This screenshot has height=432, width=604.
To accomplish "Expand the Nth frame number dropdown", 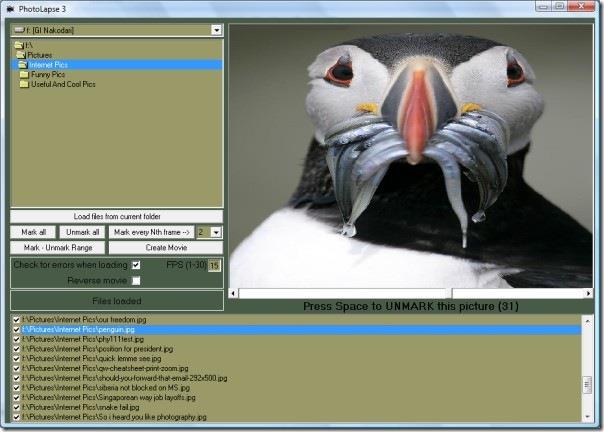I will click(x=217, y=232).
